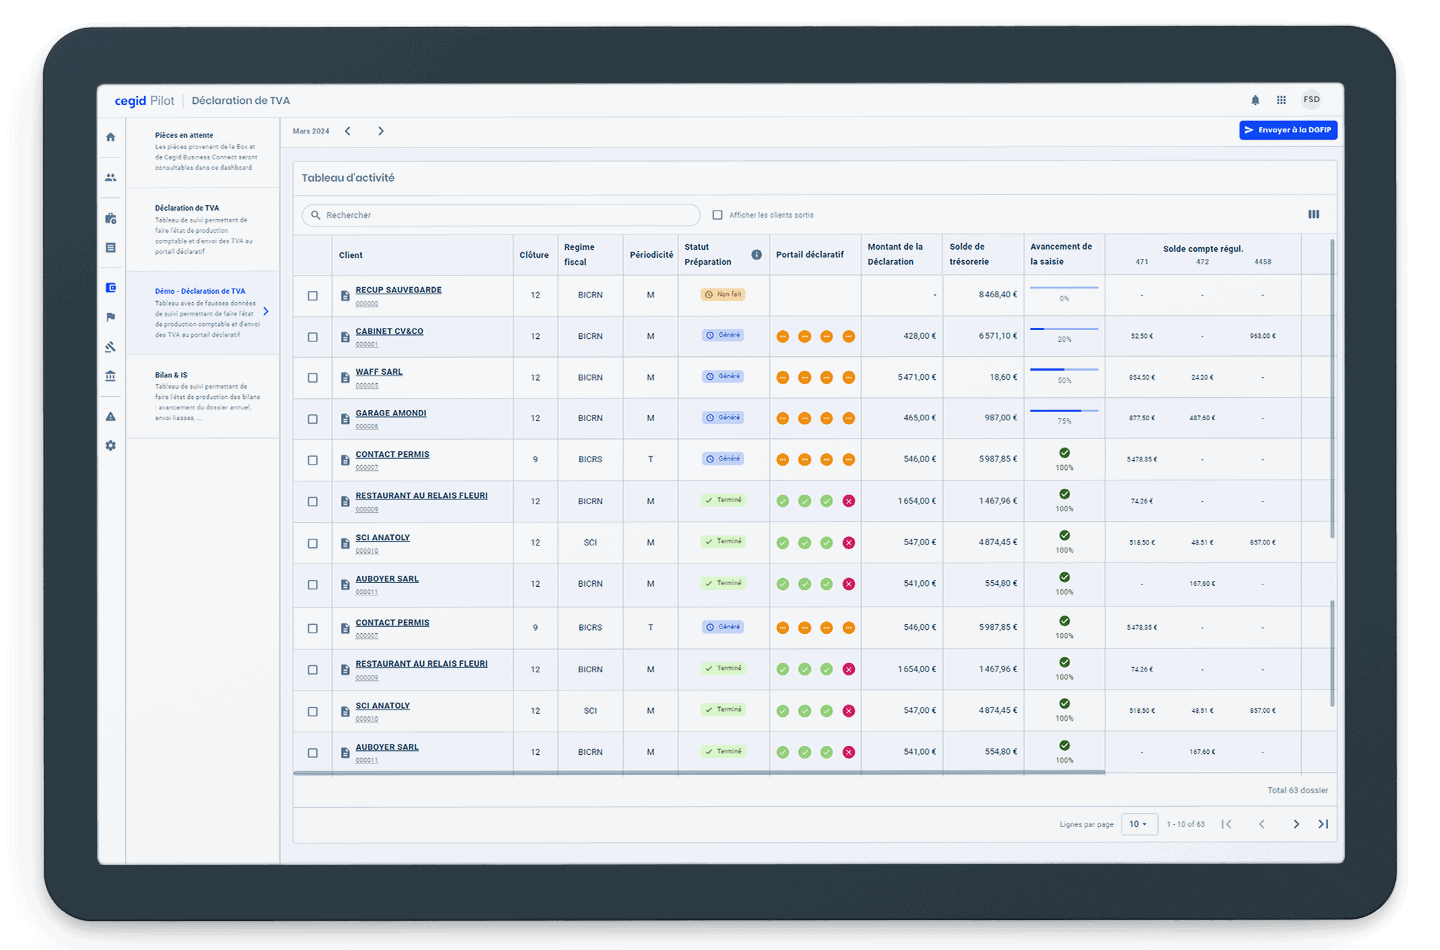Tick the WAFF SARL row checkbox
The height and width of the screenshot is (950, 1440).
coord(313,378)
